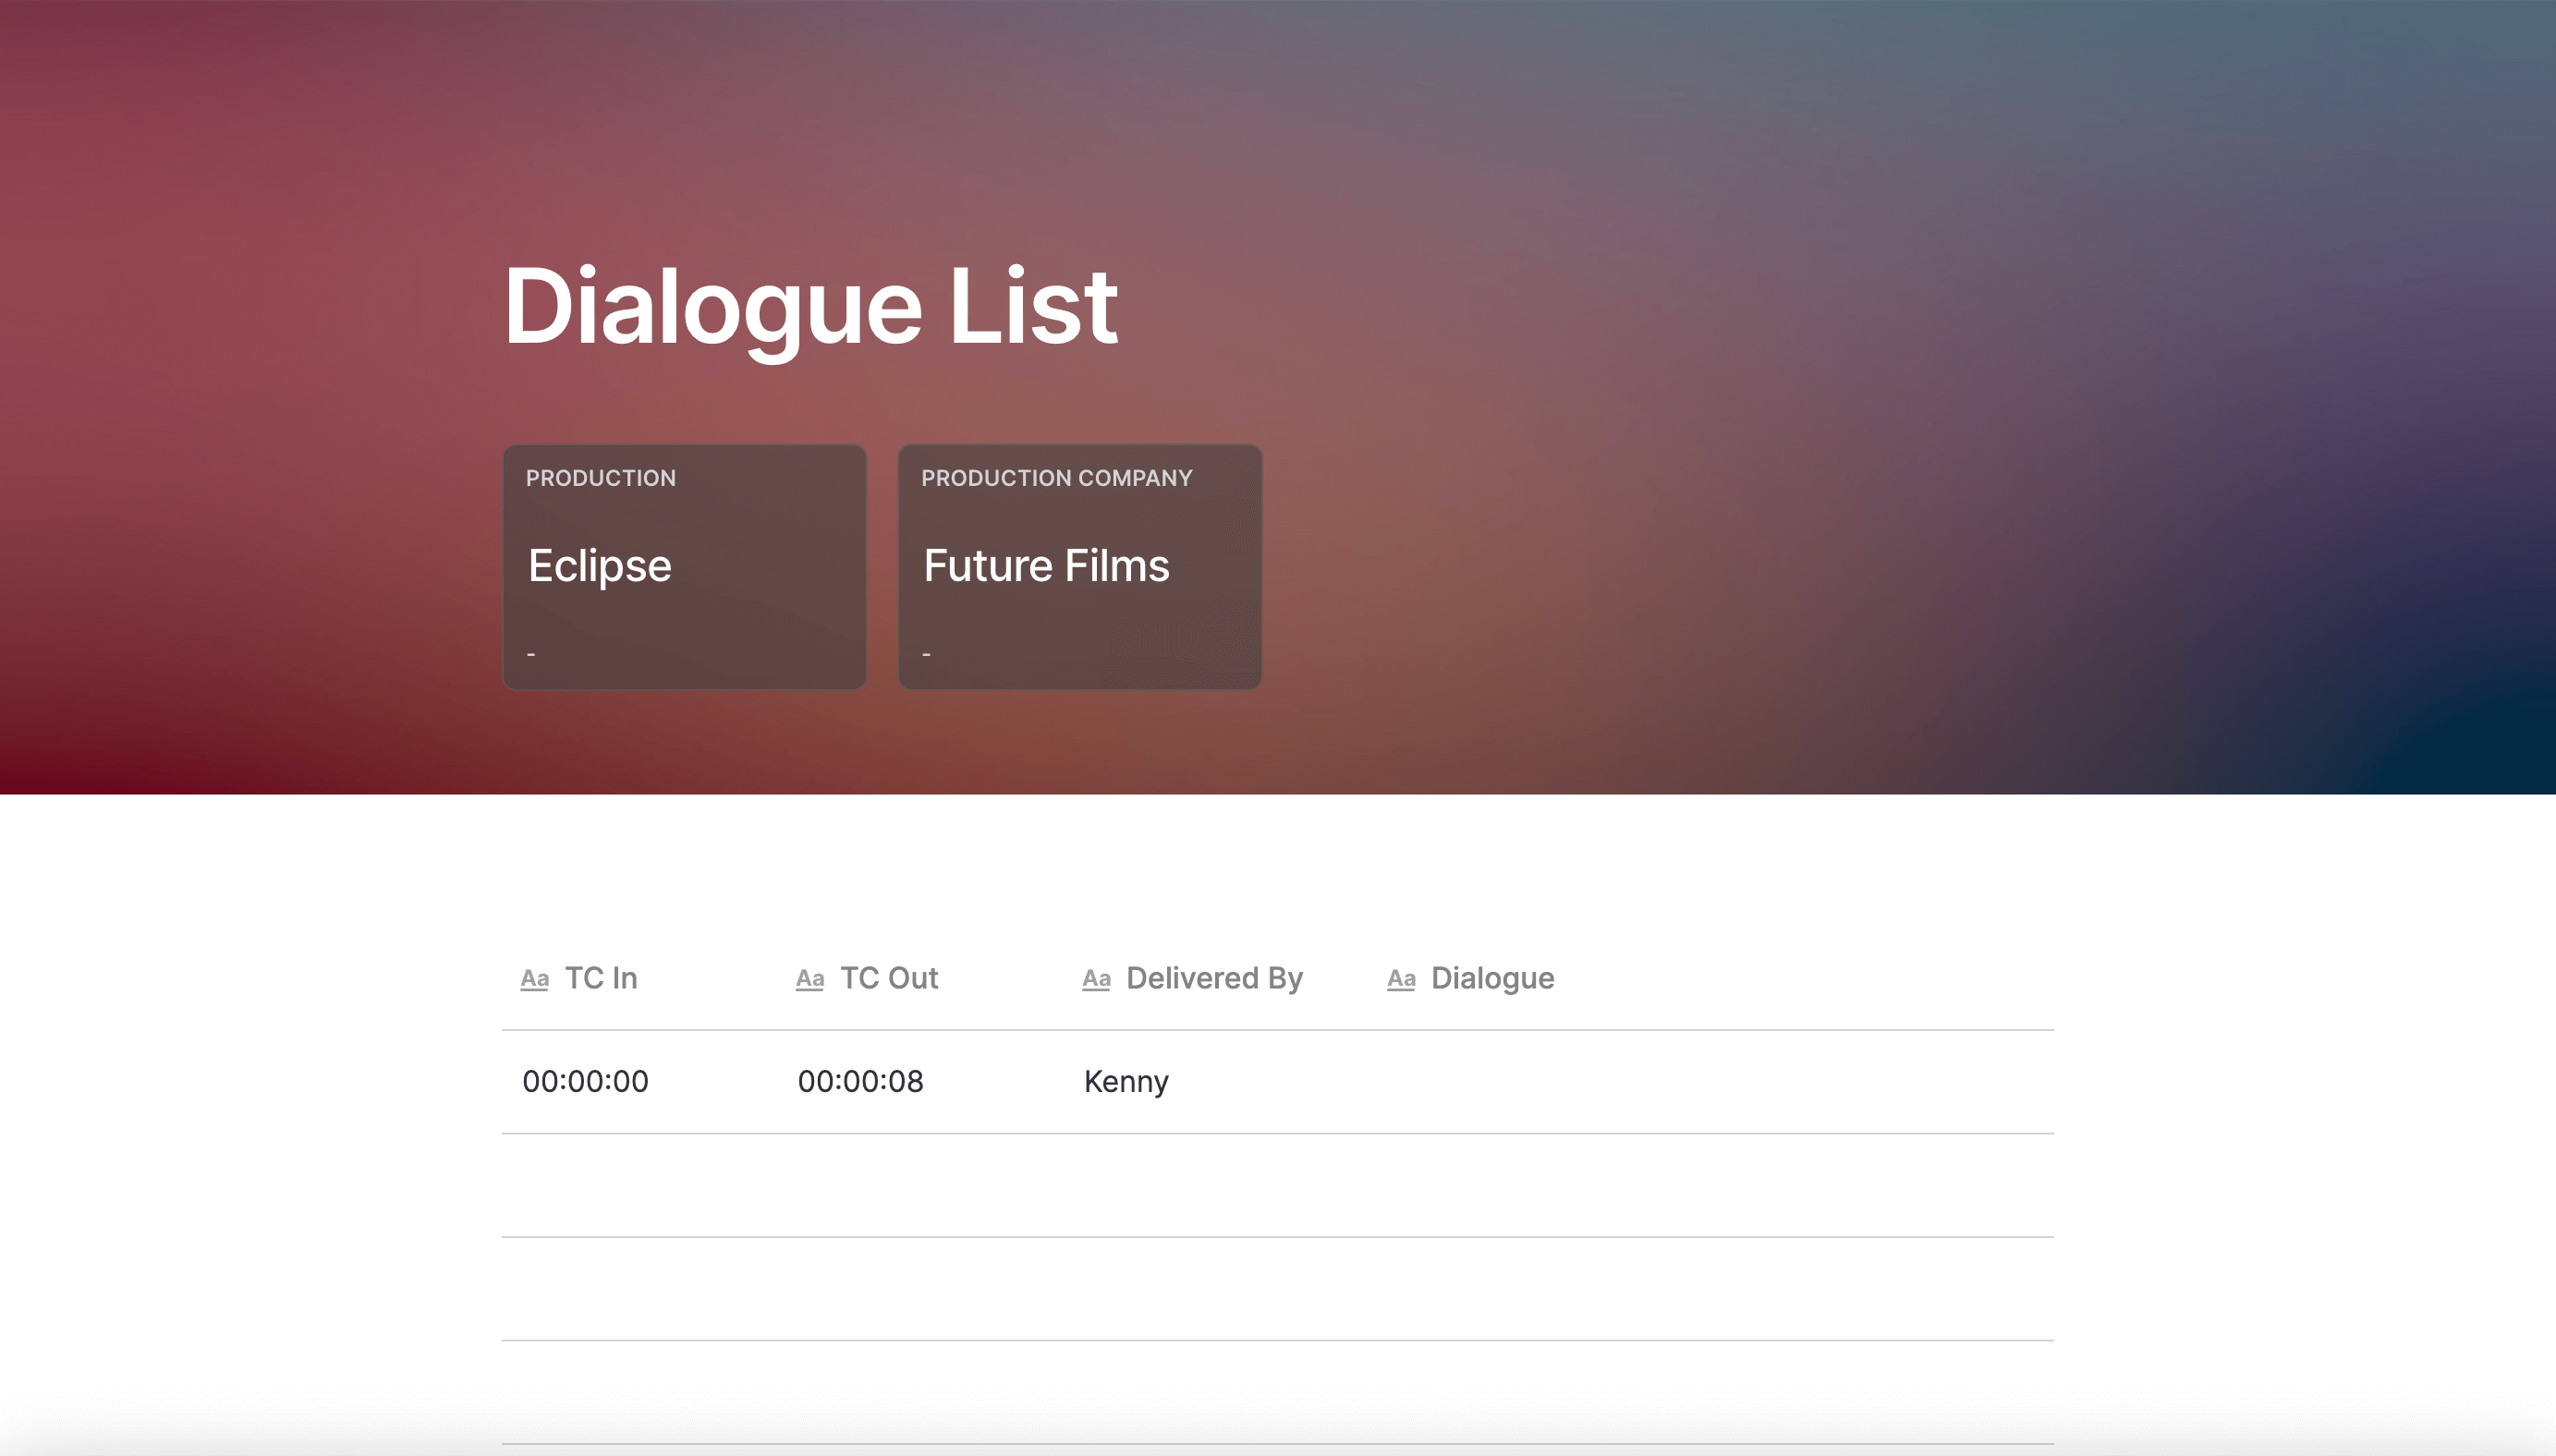Image resolution: width=2556 pixels, height=1456 pixels.
Task: Open the Delivered By column header
Action: tap(1213, 978)
